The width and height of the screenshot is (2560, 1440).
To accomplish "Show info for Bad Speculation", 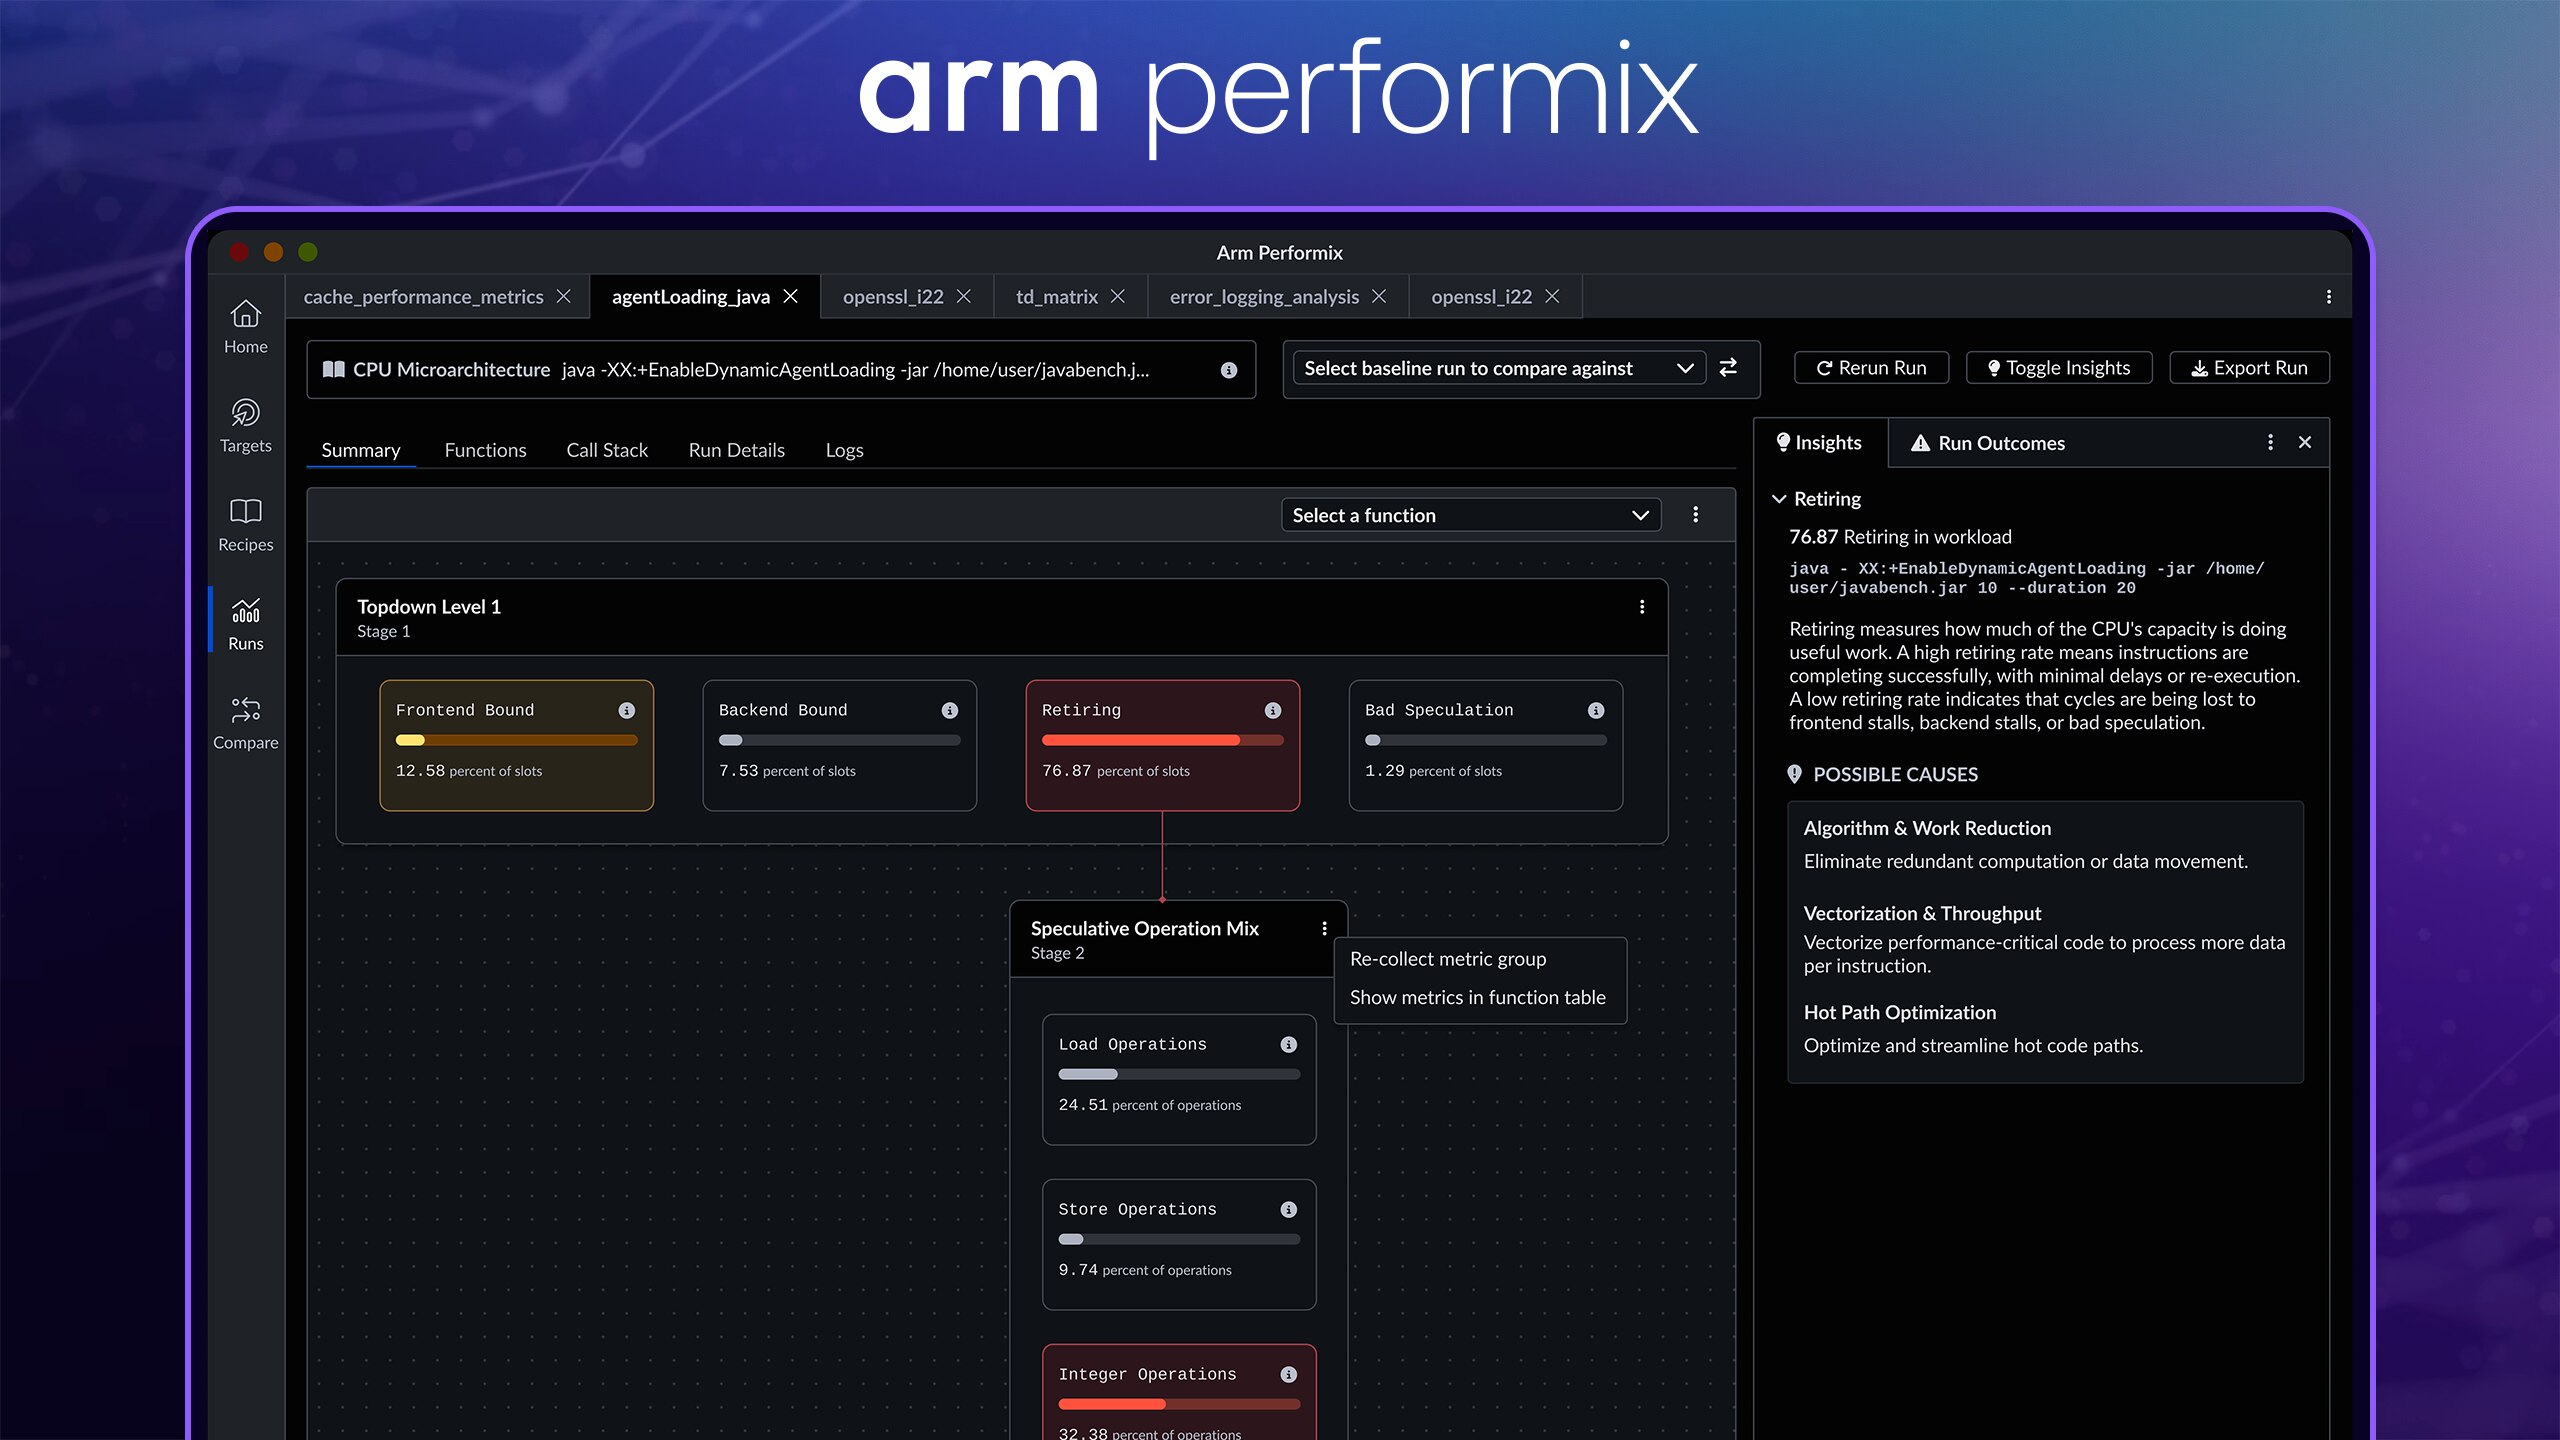I will [1596, 710].
